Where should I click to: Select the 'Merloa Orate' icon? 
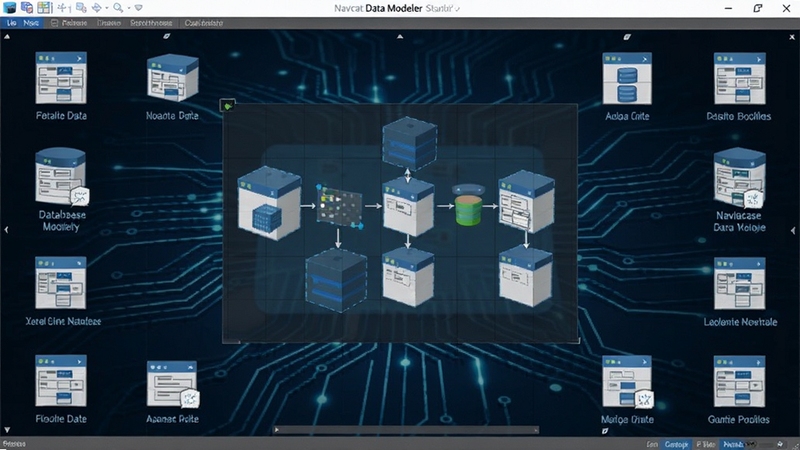pyautogui.click(x=628, y=382)
